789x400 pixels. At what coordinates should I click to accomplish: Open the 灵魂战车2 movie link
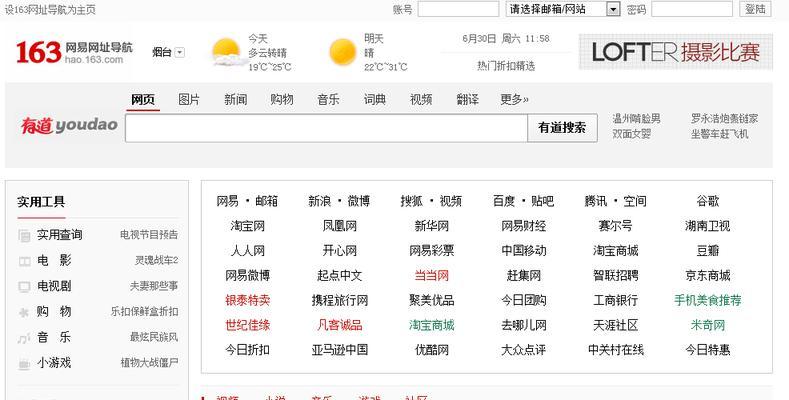[156, 260]
